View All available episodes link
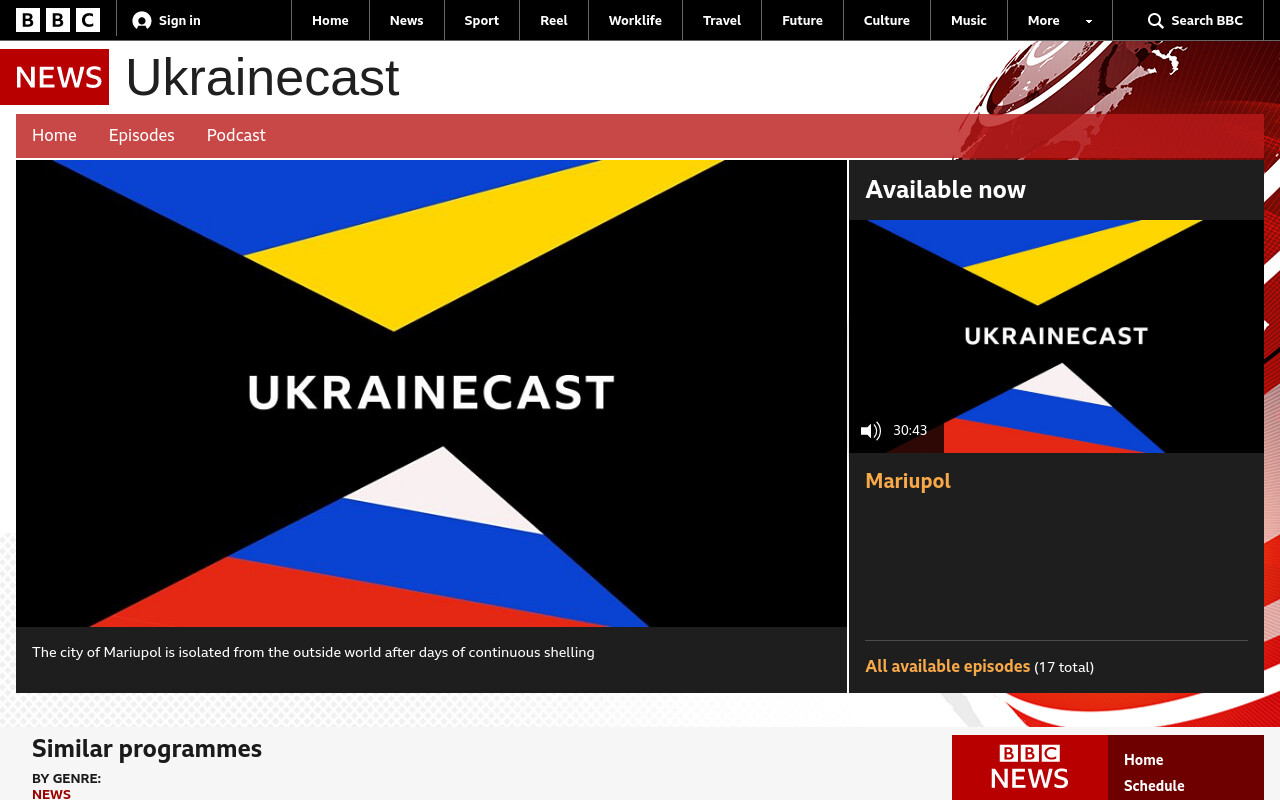This screenshot has width=1280, height=800. pos(947,666)
